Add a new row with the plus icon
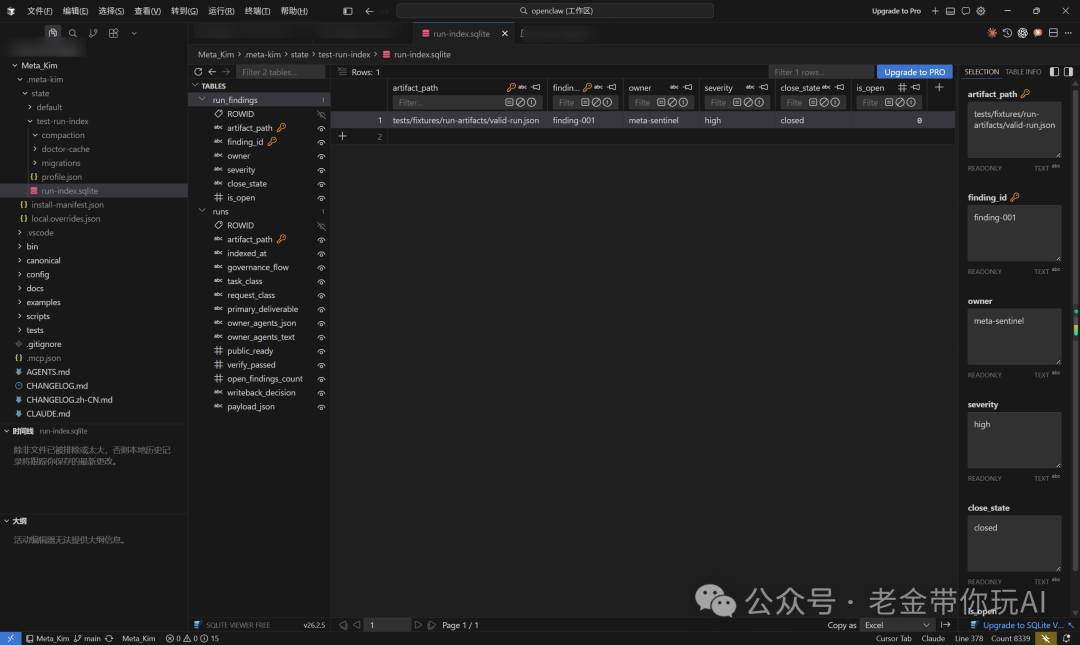Viewport: 1080px width, 645px height. (342, 136)
